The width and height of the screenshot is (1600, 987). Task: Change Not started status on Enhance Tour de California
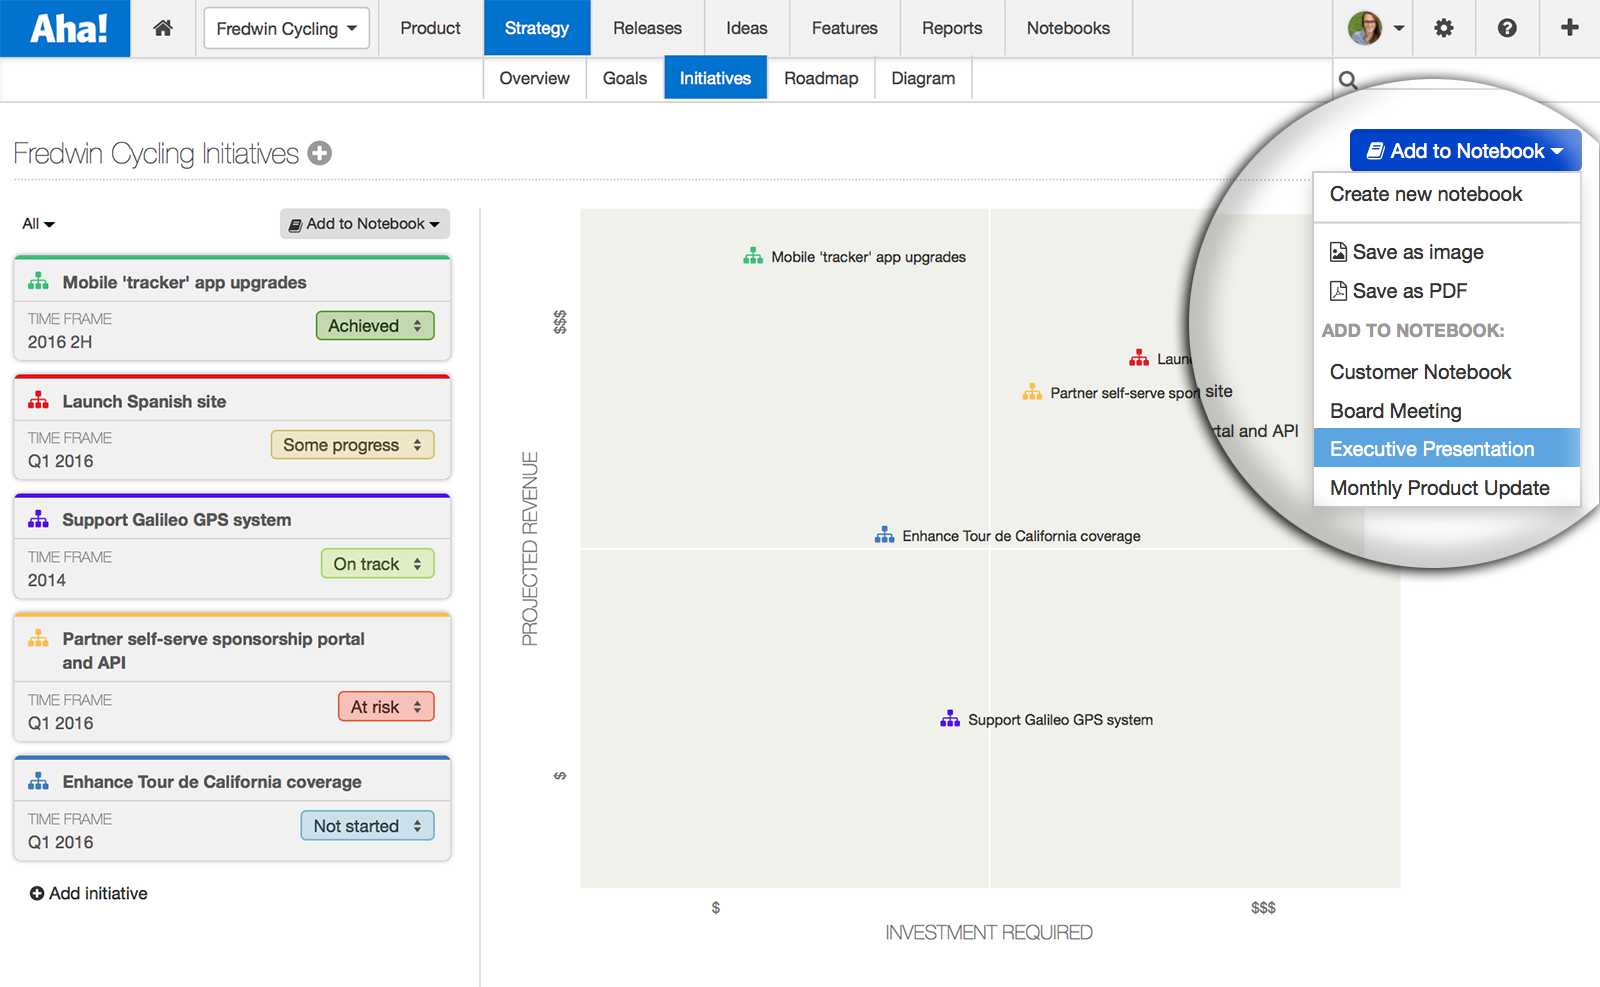[x=367, y=825]
